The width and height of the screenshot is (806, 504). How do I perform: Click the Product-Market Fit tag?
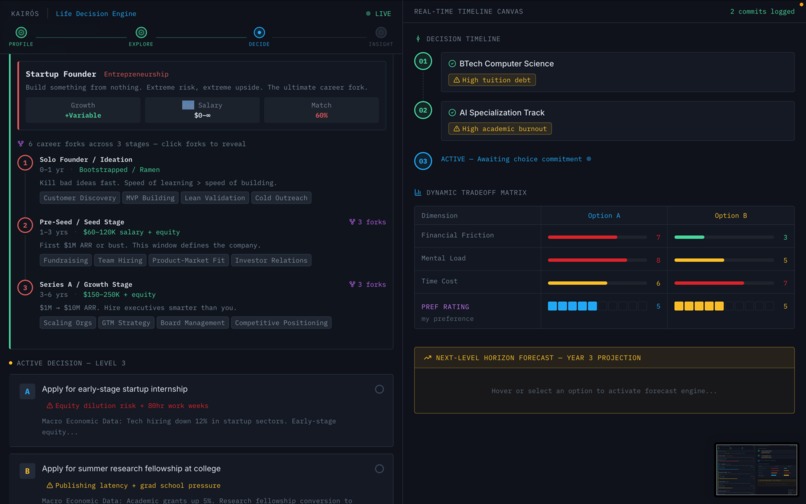[189, 260]
